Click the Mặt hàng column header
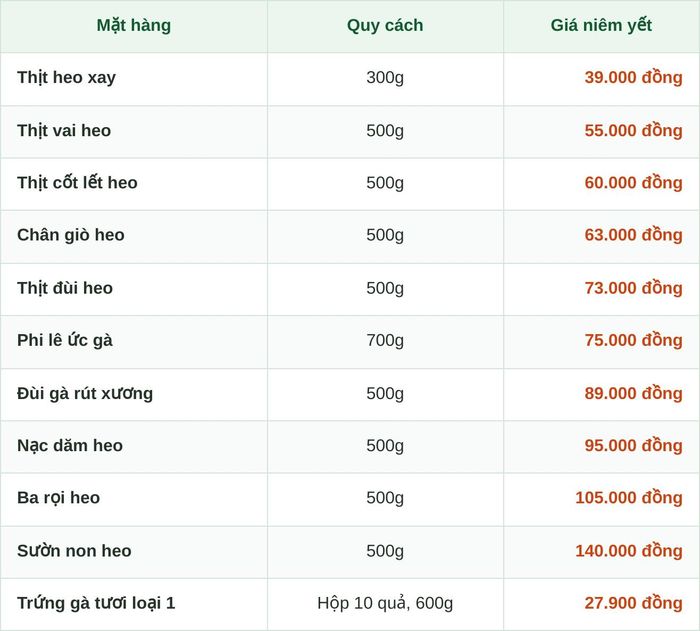This screenshot has width=700, height=631. tap(133, 25)
